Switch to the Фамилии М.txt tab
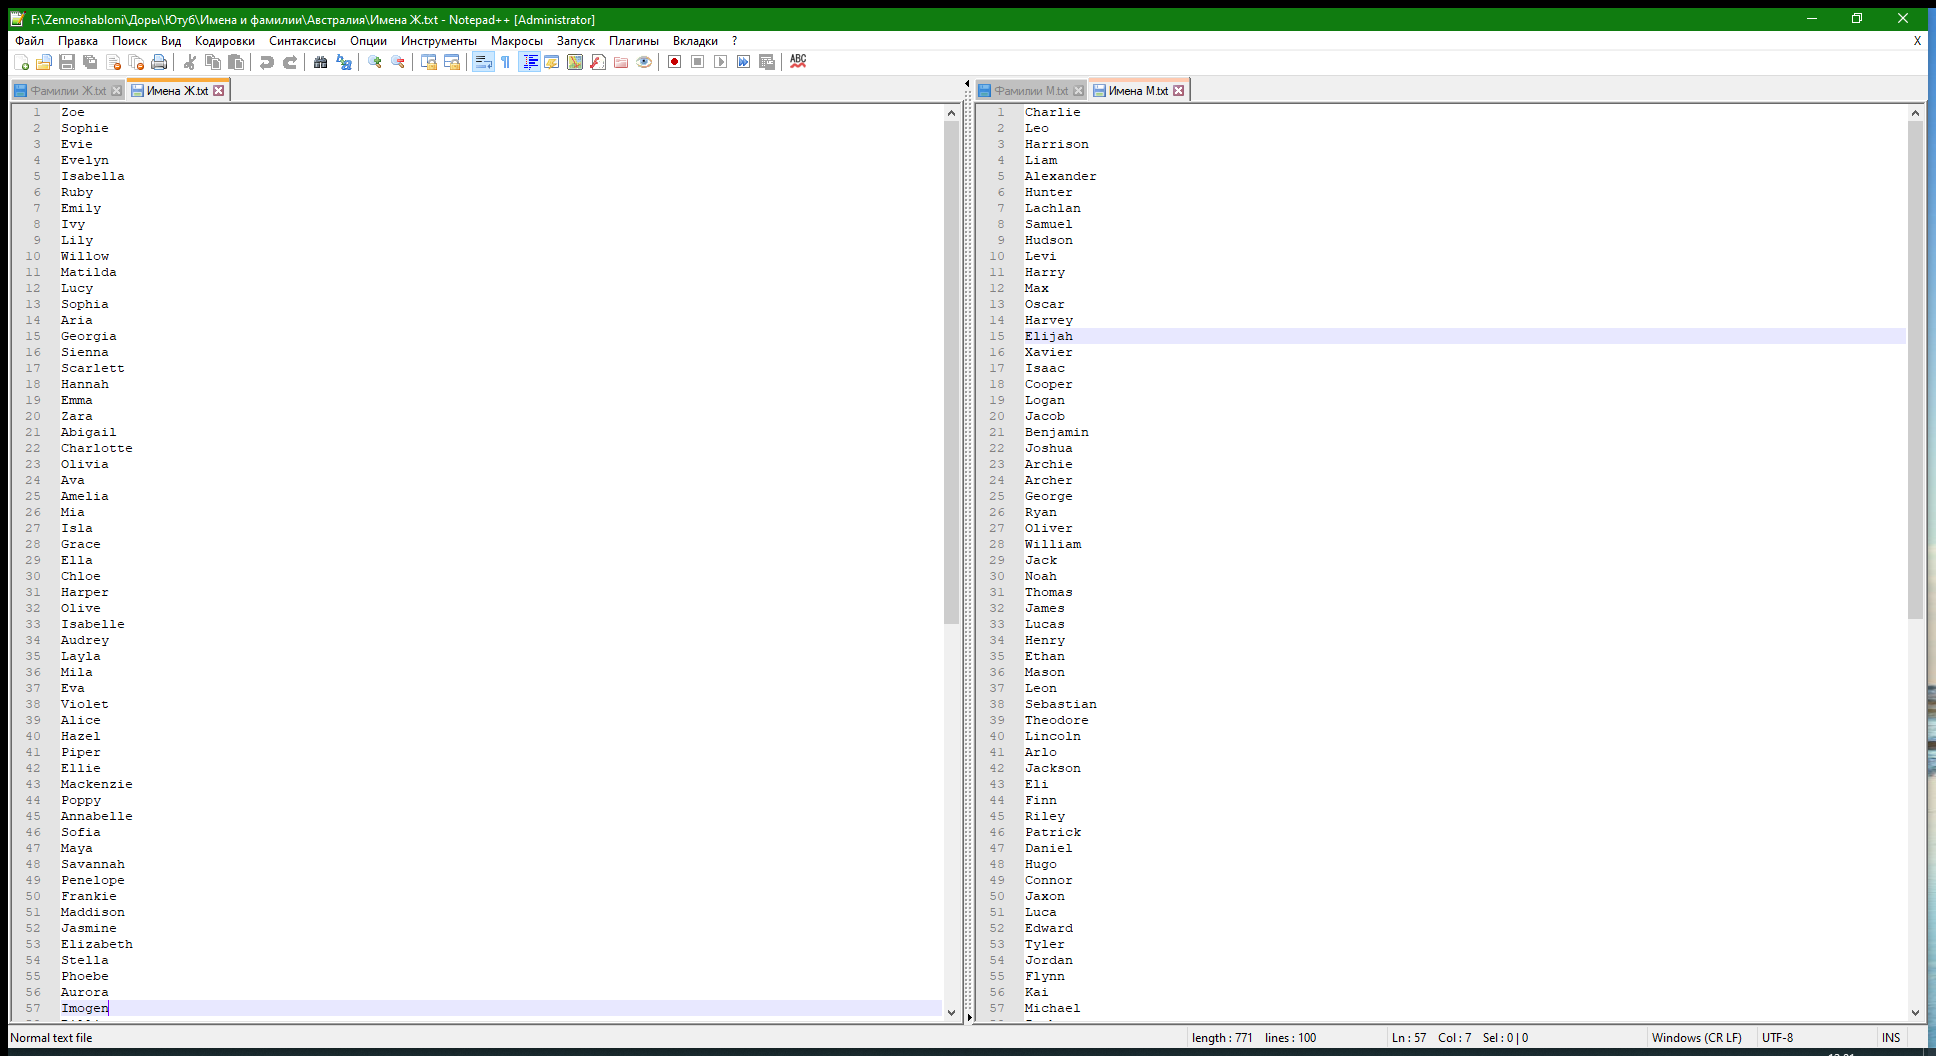This screenshot has width=1936, height=1056. tap(1030, 91)
